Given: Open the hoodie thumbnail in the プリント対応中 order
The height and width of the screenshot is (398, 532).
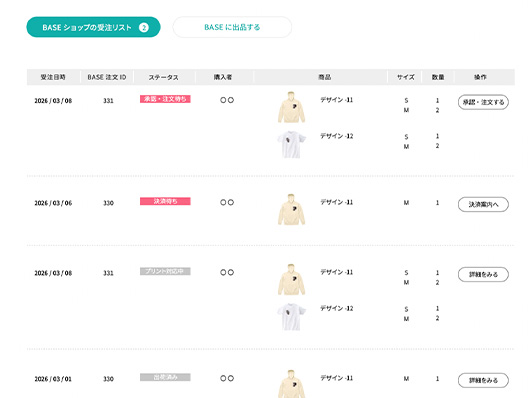Looking at the screenshot, I should pyautogui.click(x=291, y=280).
